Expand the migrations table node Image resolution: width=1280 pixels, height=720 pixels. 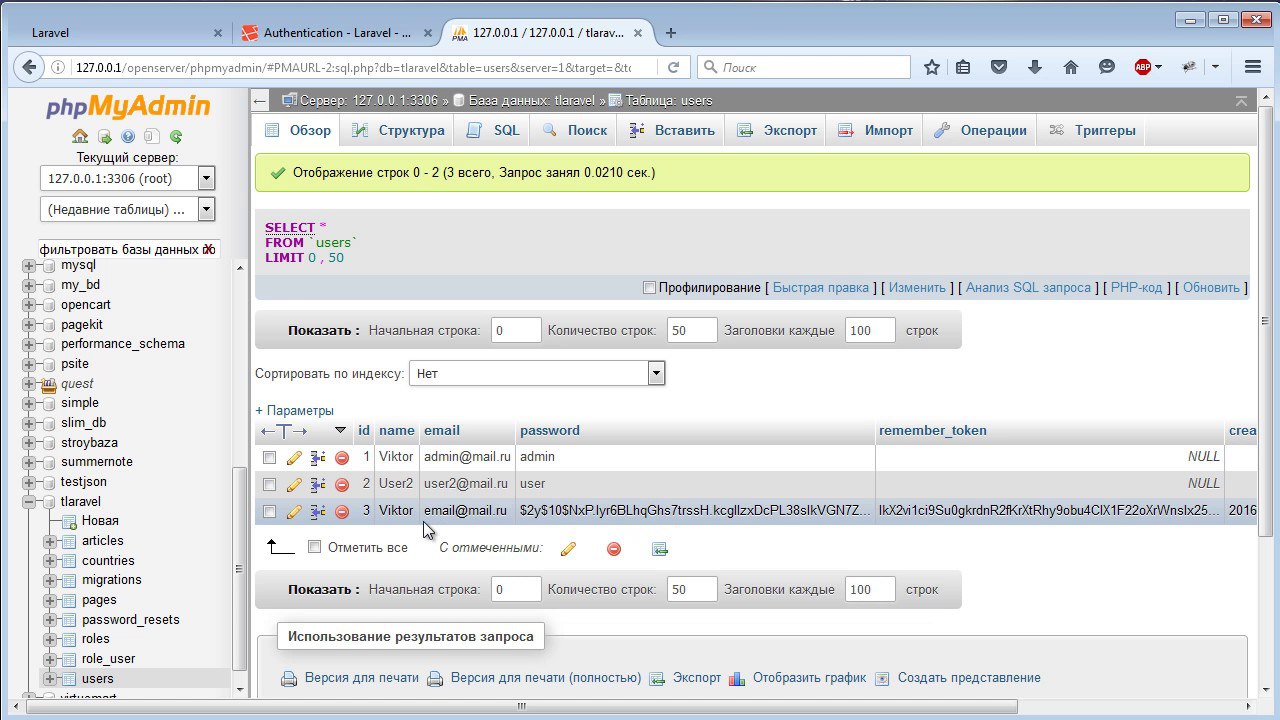click(49, 580)
